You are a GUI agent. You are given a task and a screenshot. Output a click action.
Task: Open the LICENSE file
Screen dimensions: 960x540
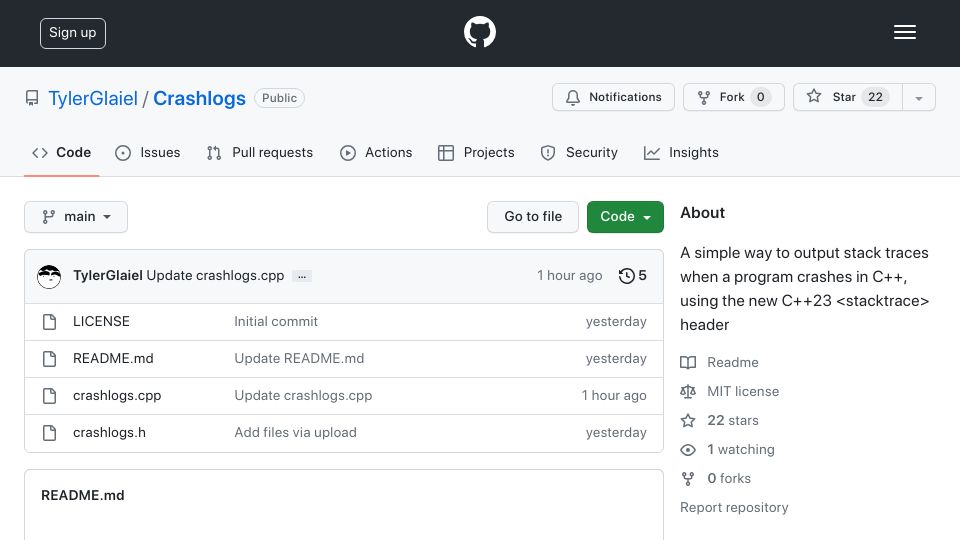[101, 321]
